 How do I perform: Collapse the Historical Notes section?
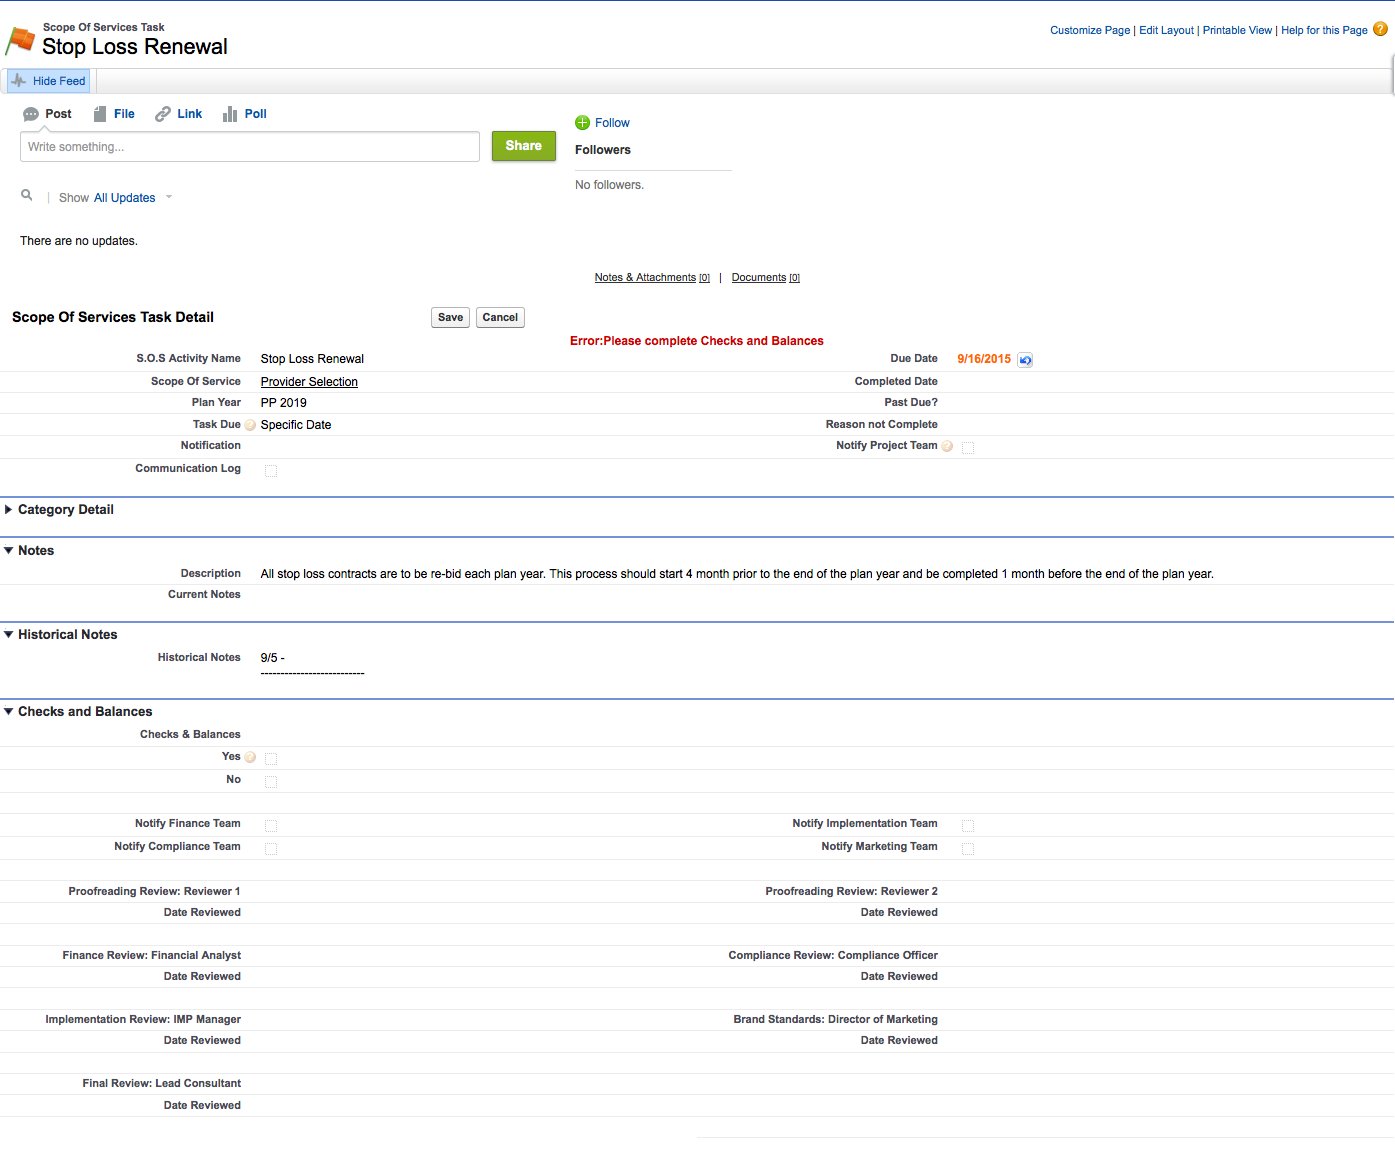9,635
